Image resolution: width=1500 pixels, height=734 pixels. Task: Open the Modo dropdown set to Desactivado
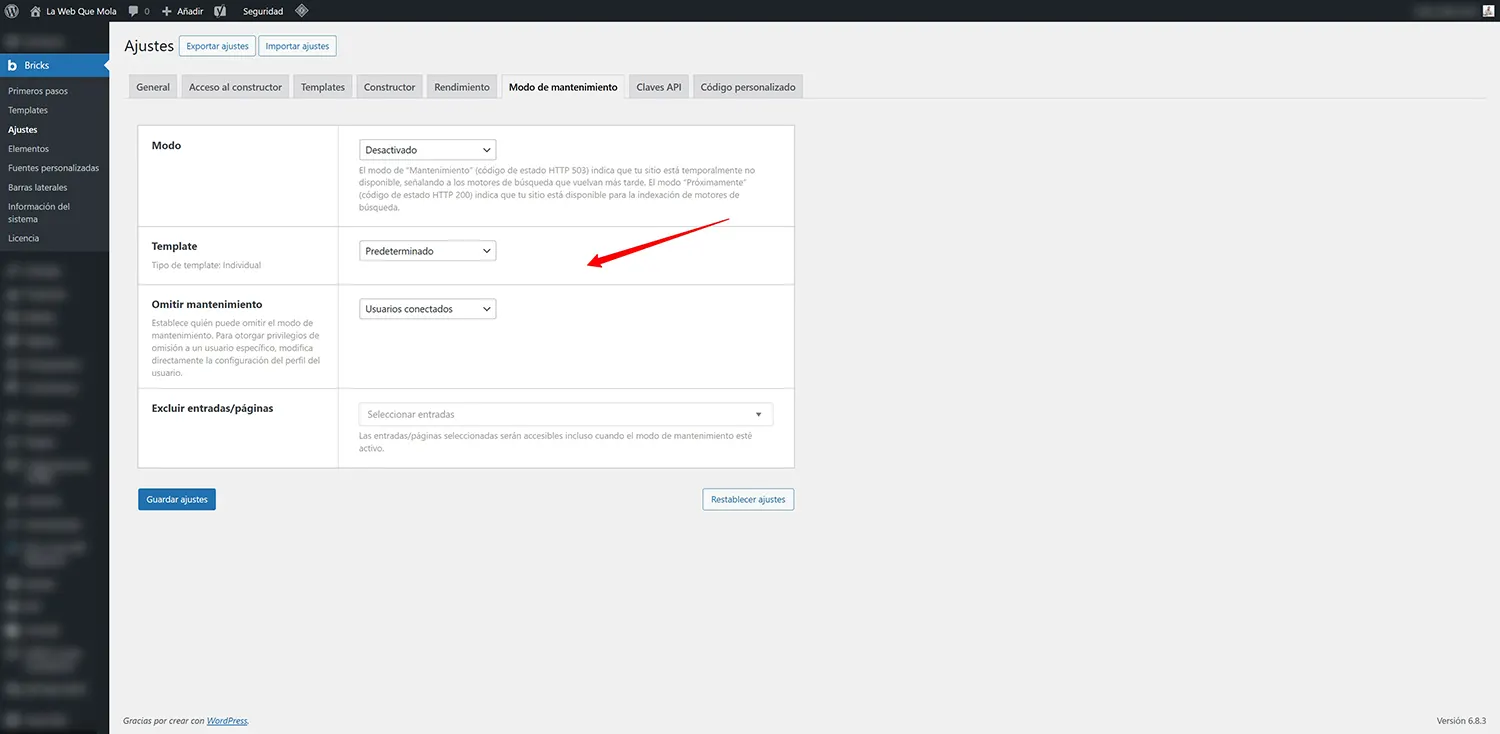[427, 150]
